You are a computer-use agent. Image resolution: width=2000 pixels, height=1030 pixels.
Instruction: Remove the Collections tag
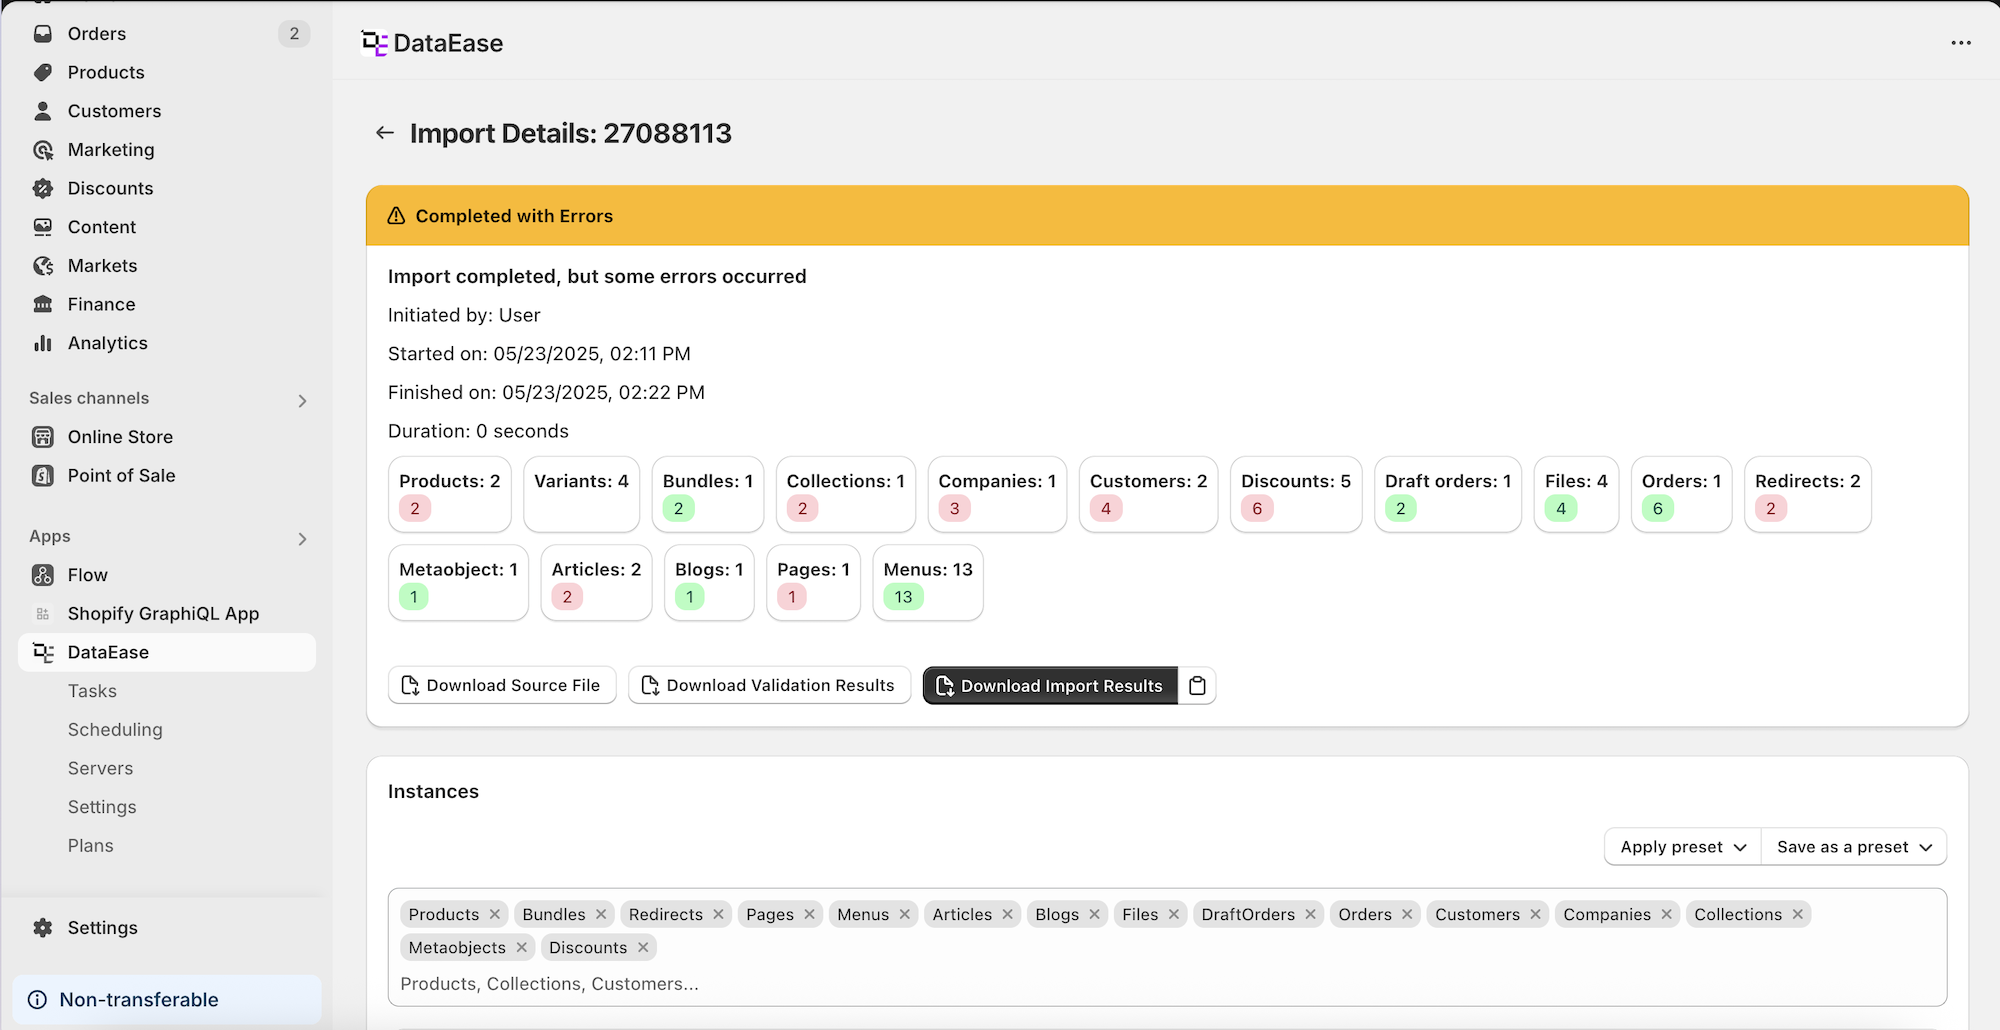coord(1797,914)
